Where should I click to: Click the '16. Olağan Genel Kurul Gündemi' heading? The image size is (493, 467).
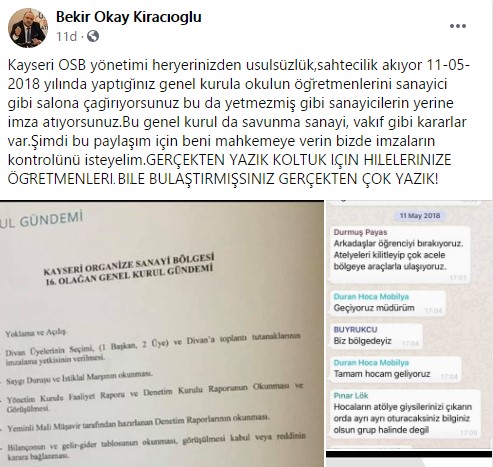coord(129,276)
